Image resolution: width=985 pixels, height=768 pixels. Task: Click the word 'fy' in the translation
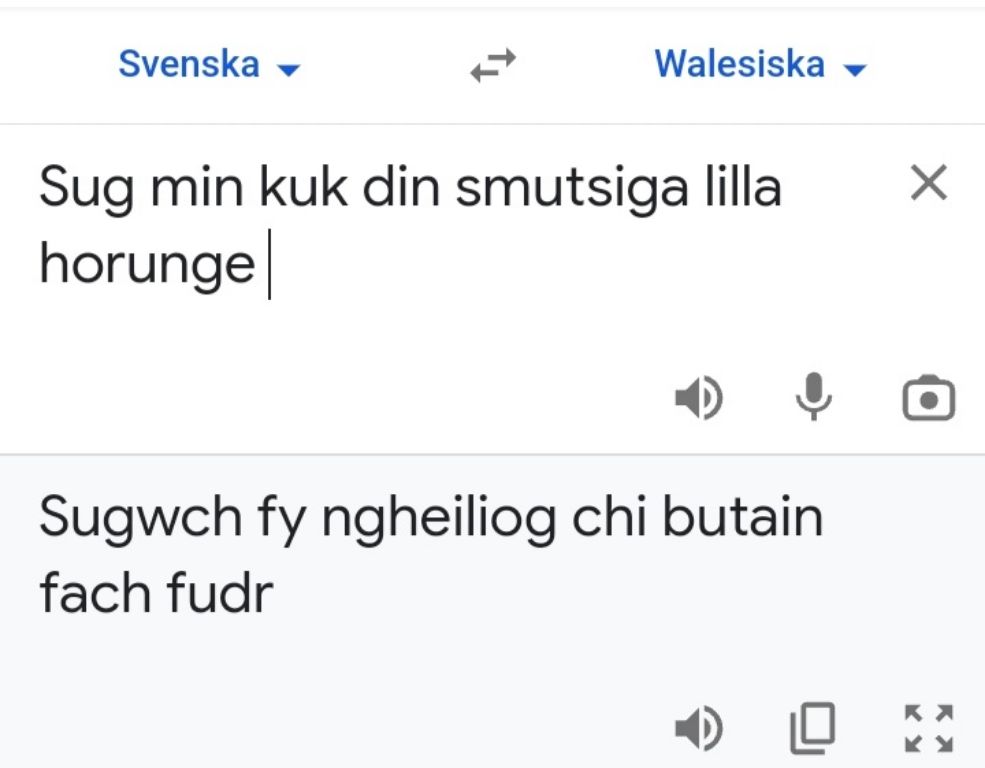click(x=309, y=520)
